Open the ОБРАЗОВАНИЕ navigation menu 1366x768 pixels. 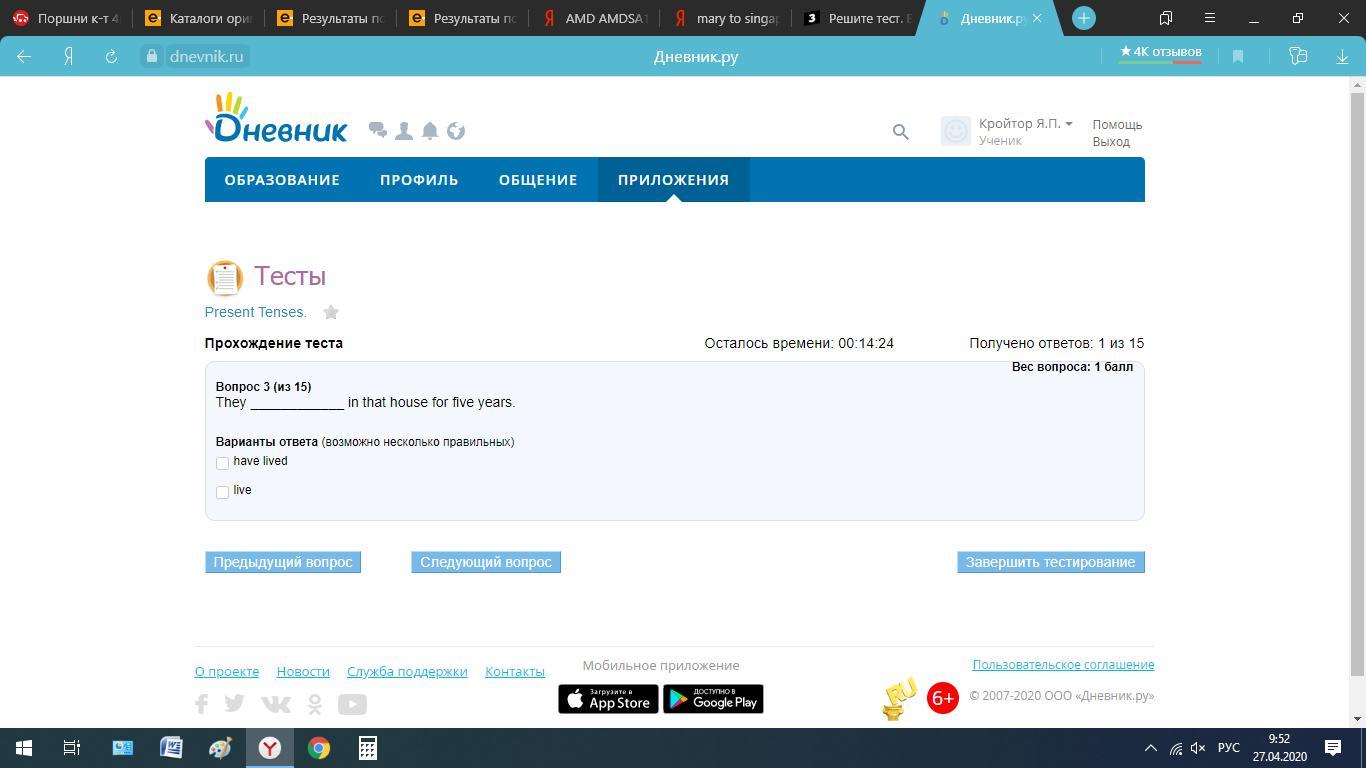pyautogui.click(x=282, y=180)
